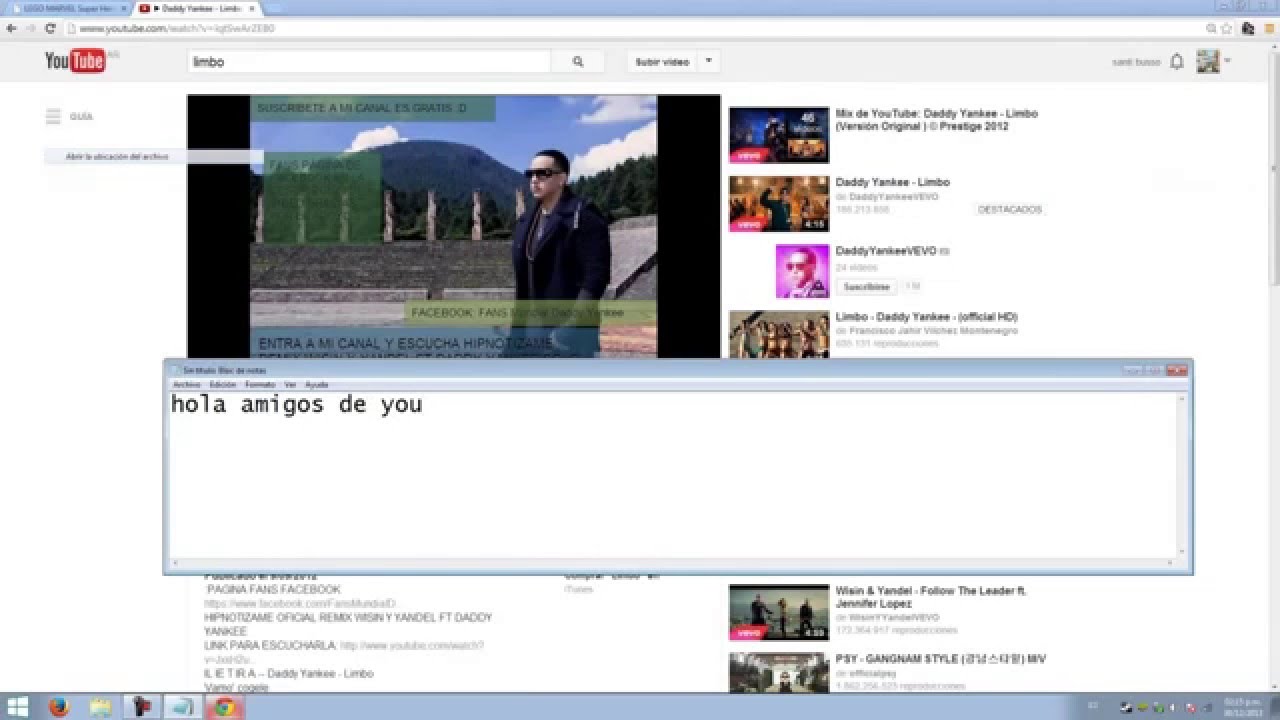Image resolution: width=1280 pixels, height=720 pixels.
Task: Click the FACEBOOK FANS annotation in video
Action: point(531,313)
